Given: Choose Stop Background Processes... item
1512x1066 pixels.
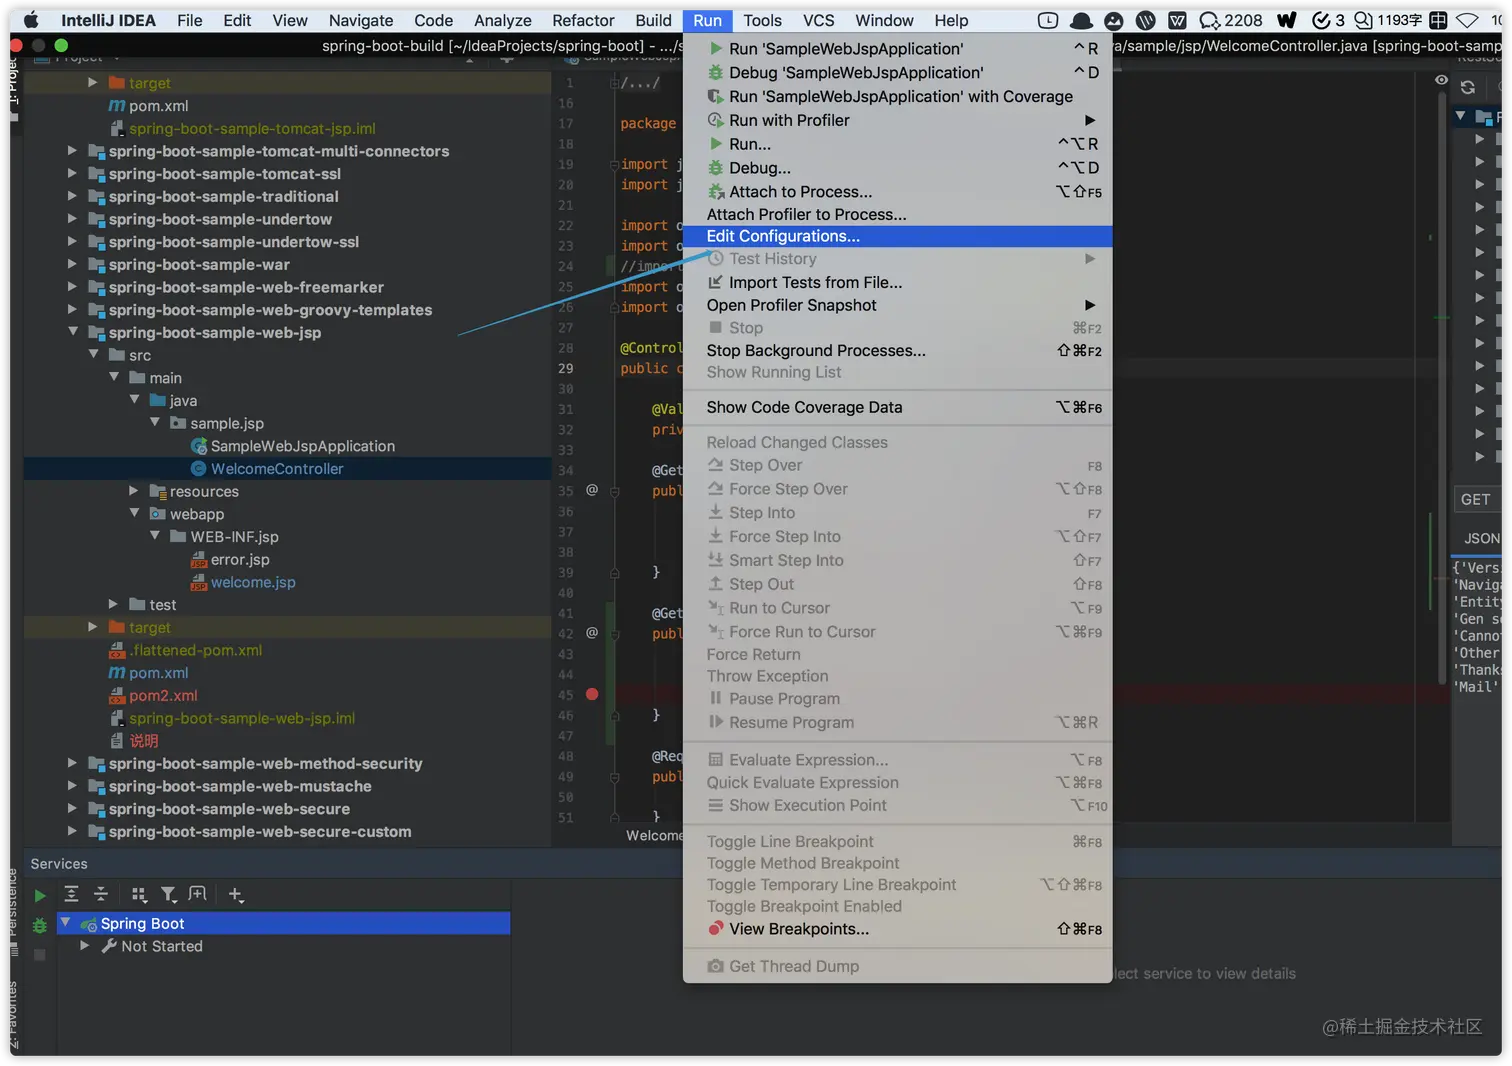Looking at the screenshot, I should tap(897, 351).
